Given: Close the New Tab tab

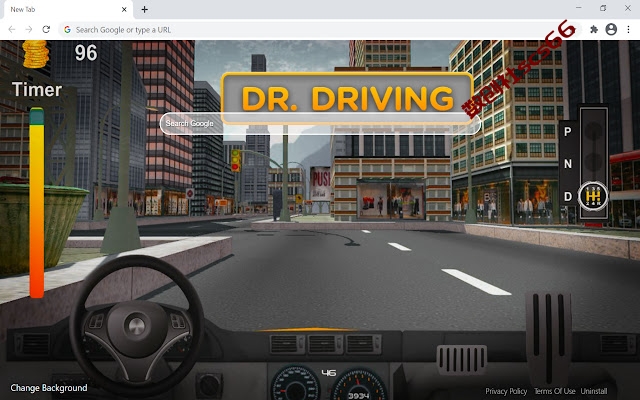Looking at the screenshot, I should [124, 9].
